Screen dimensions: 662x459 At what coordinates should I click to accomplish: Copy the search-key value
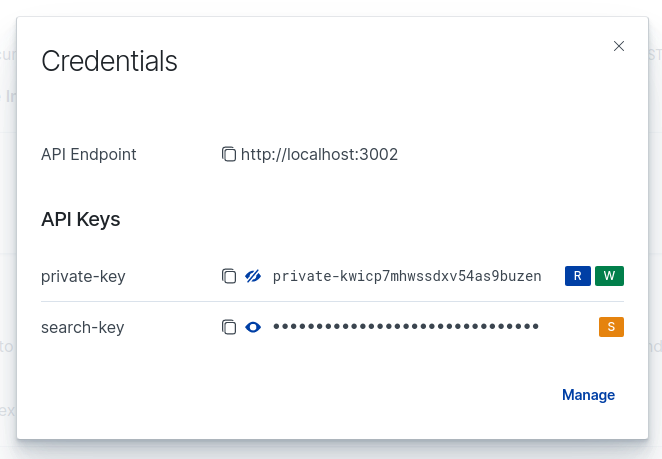(228, 327)
